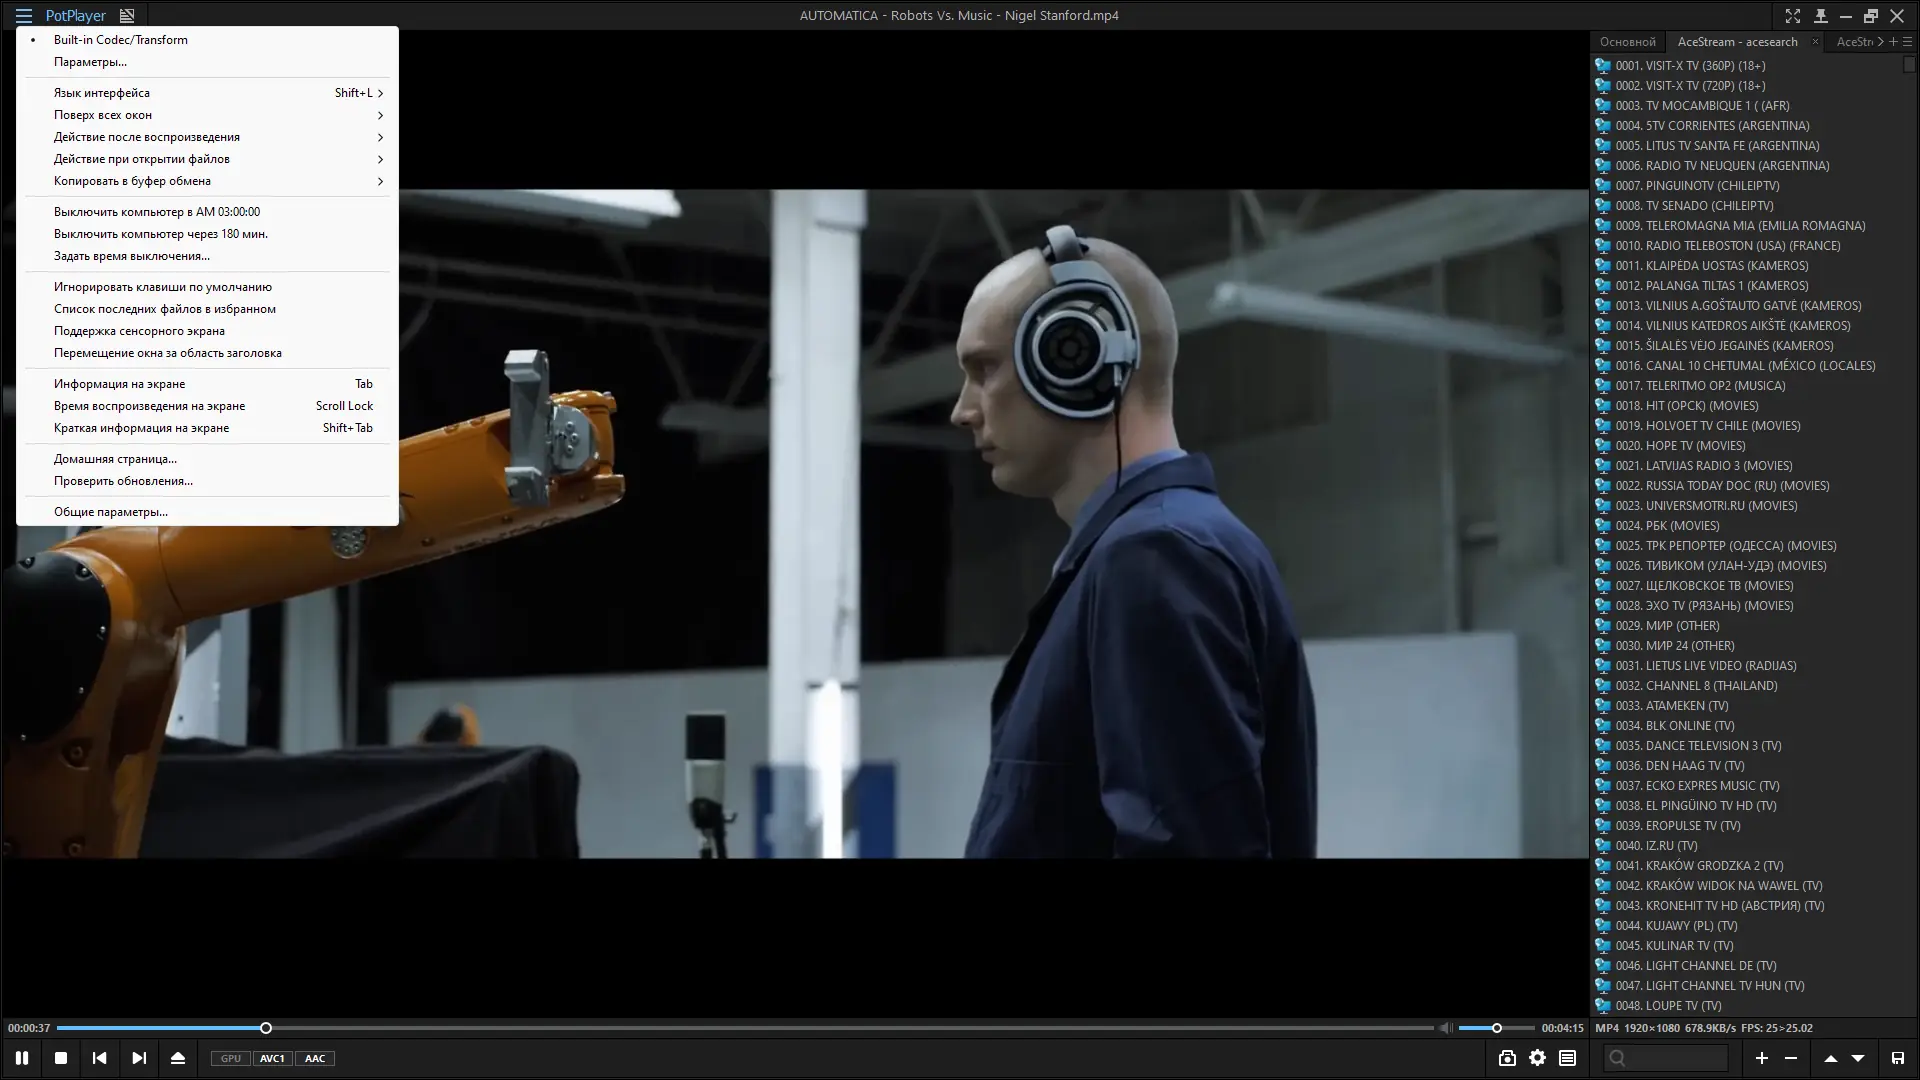
Task: Click the stop playback button
Action: (x=61, y=1058)
